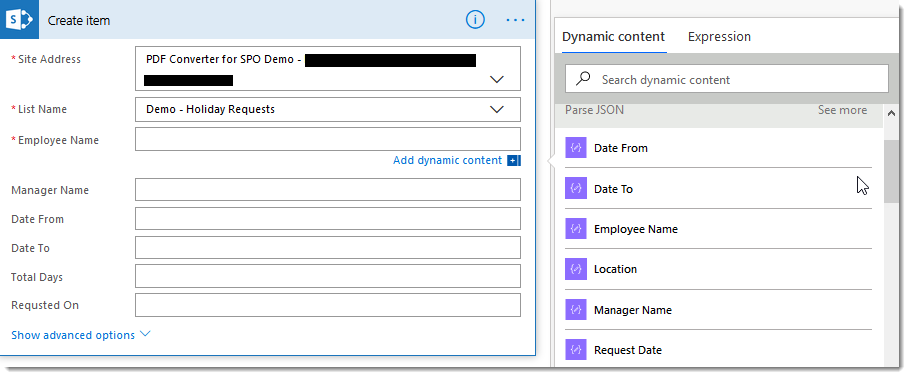Switch to the Expression tab
The image size is (909, 377).
[719, 37]
